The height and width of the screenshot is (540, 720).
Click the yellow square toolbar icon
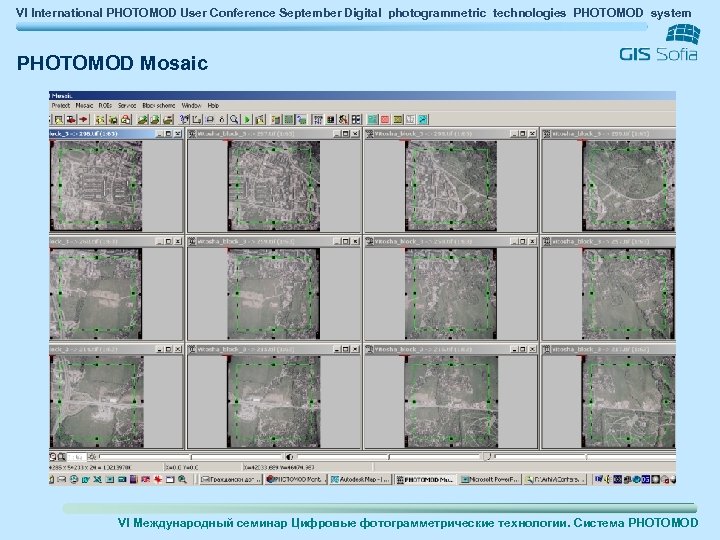tap(398, 119)
